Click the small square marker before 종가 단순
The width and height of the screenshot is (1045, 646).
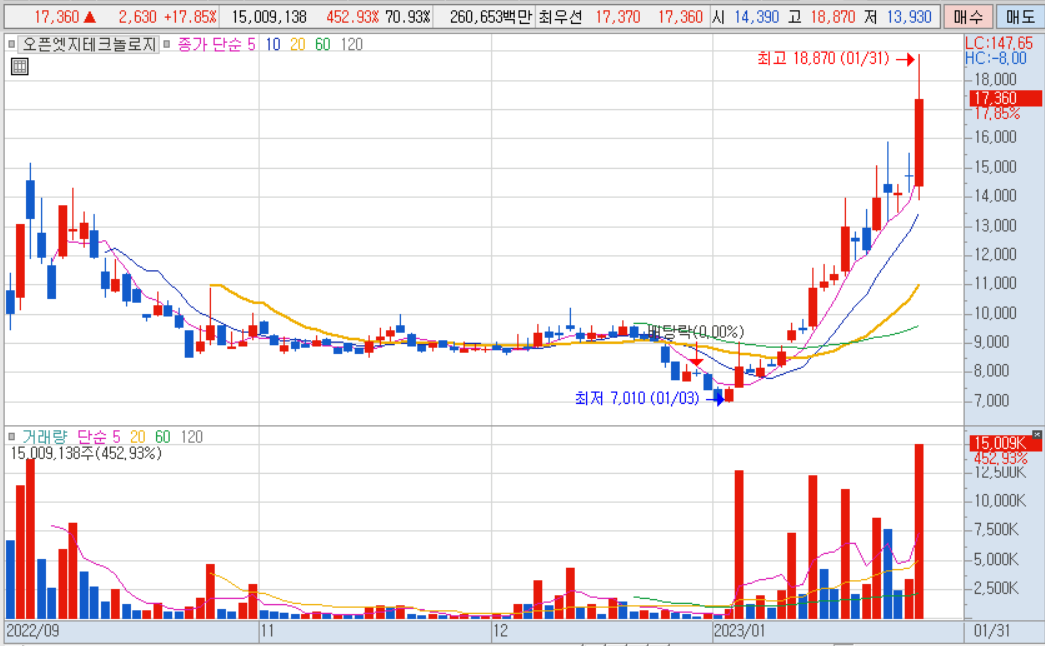(x=167, y=44)
